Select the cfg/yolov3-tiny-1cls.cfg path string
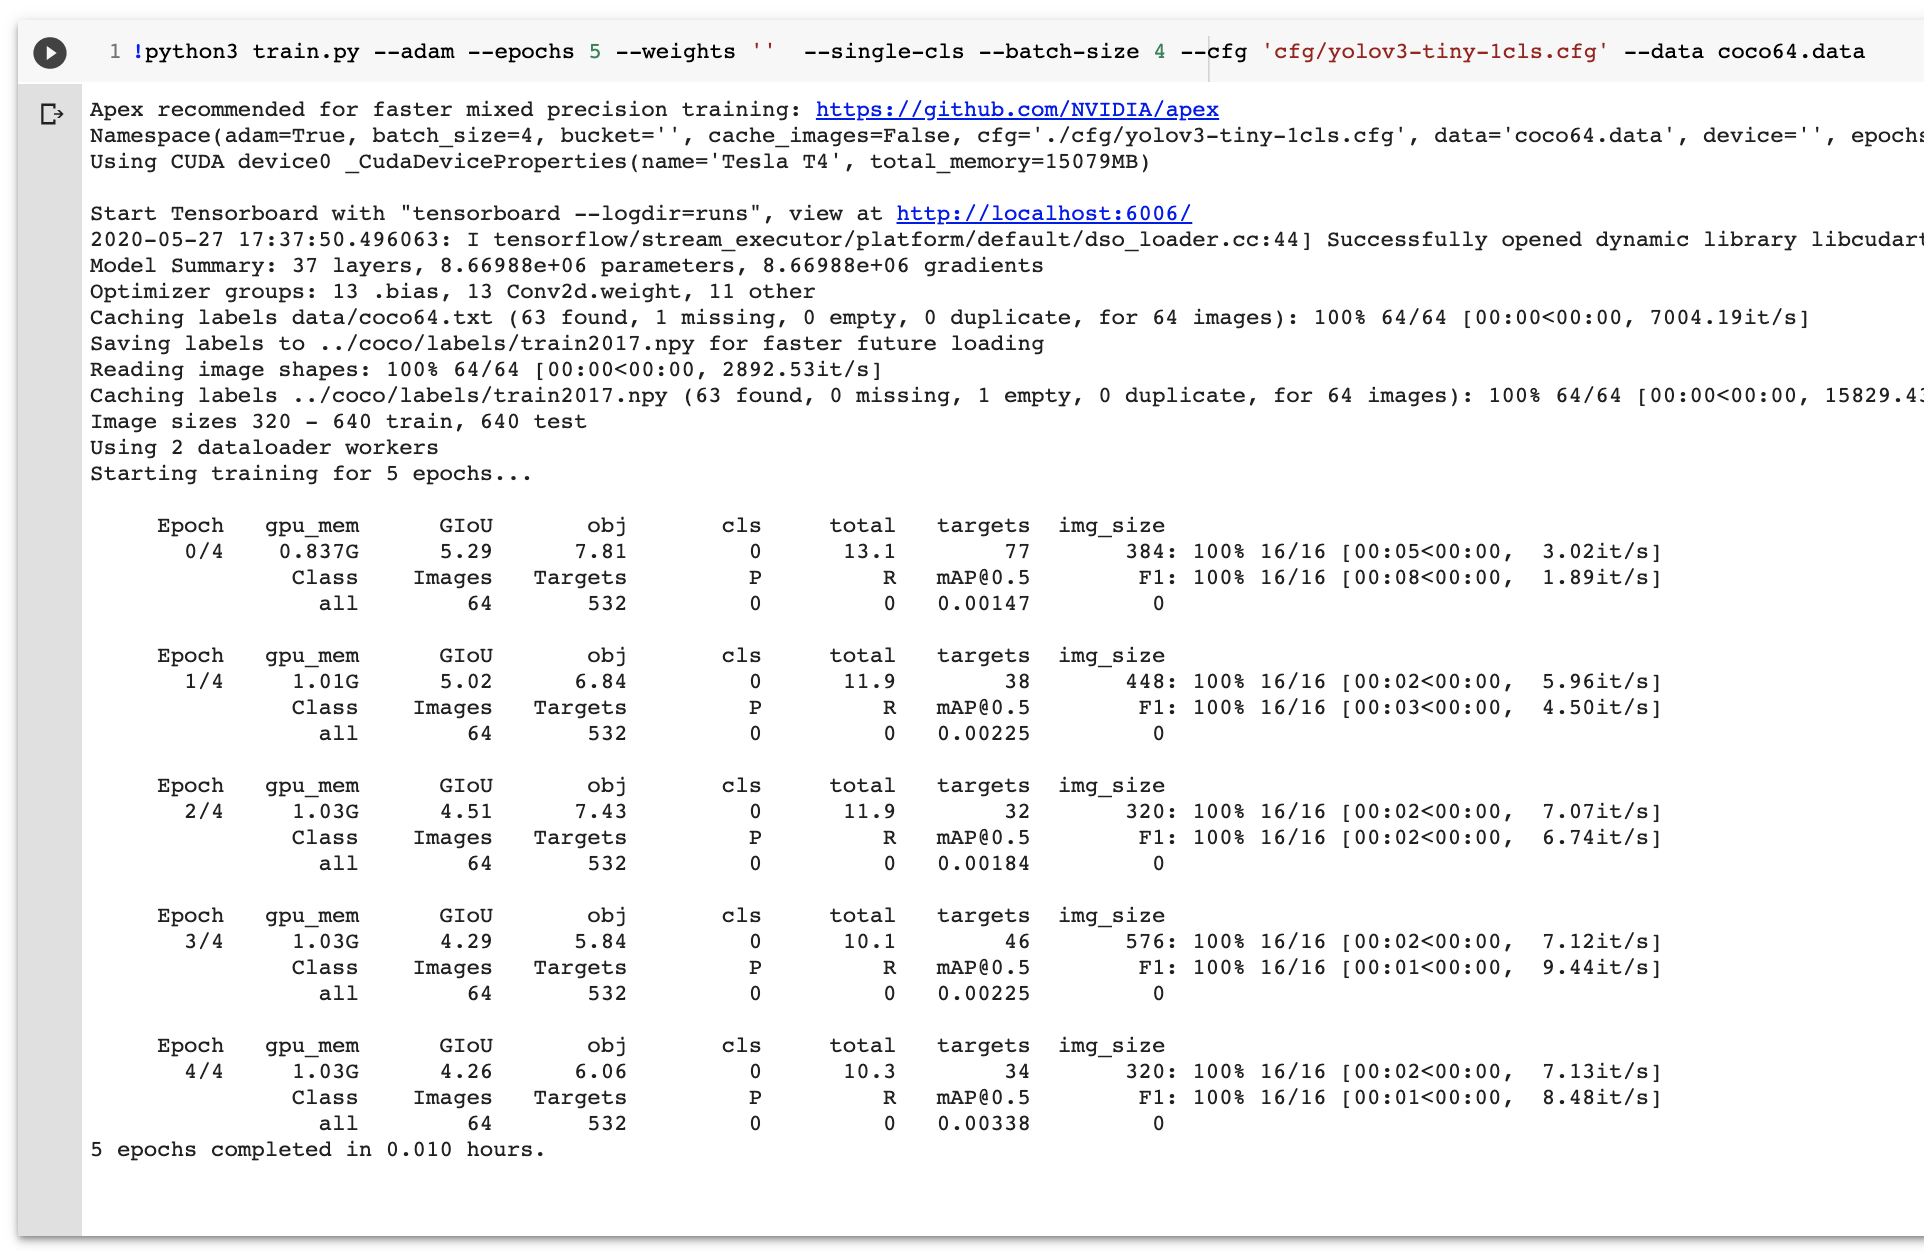The image size is (1924, 1252). pos(1437,51)
